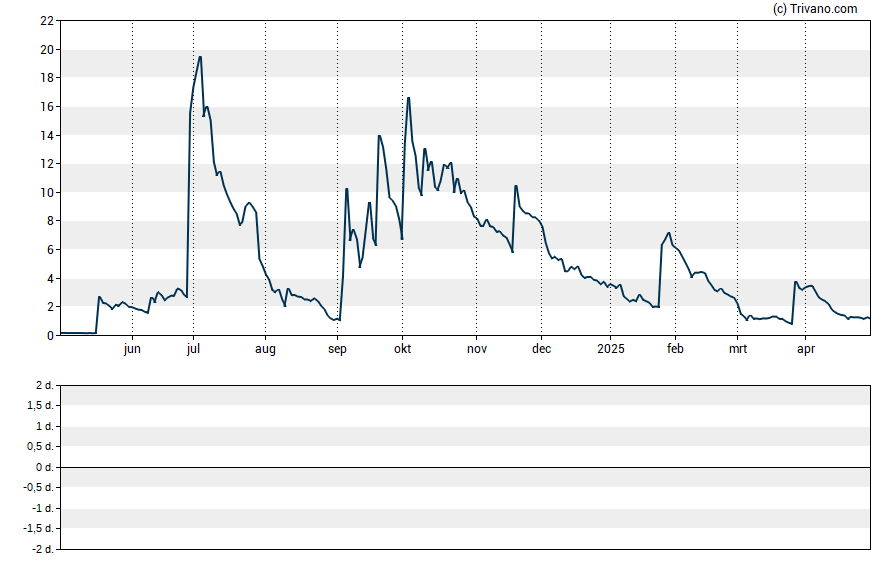Click the upper chart y-axis value 4
Viewport: 888px width, 565px height.
click(50, 279)
